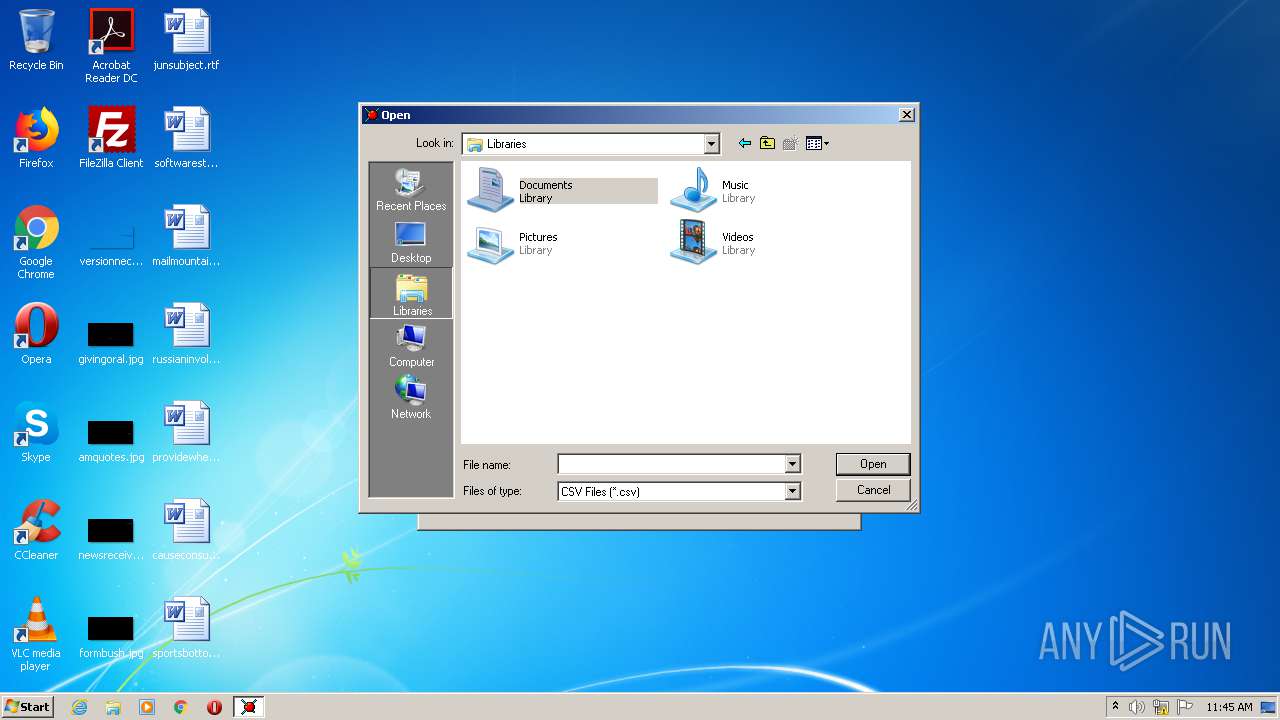The width and height of the screenshot is (1280, 720).
Task: Select FileZilla Client desktop shortcut
Action: click(x=111, y=138)
